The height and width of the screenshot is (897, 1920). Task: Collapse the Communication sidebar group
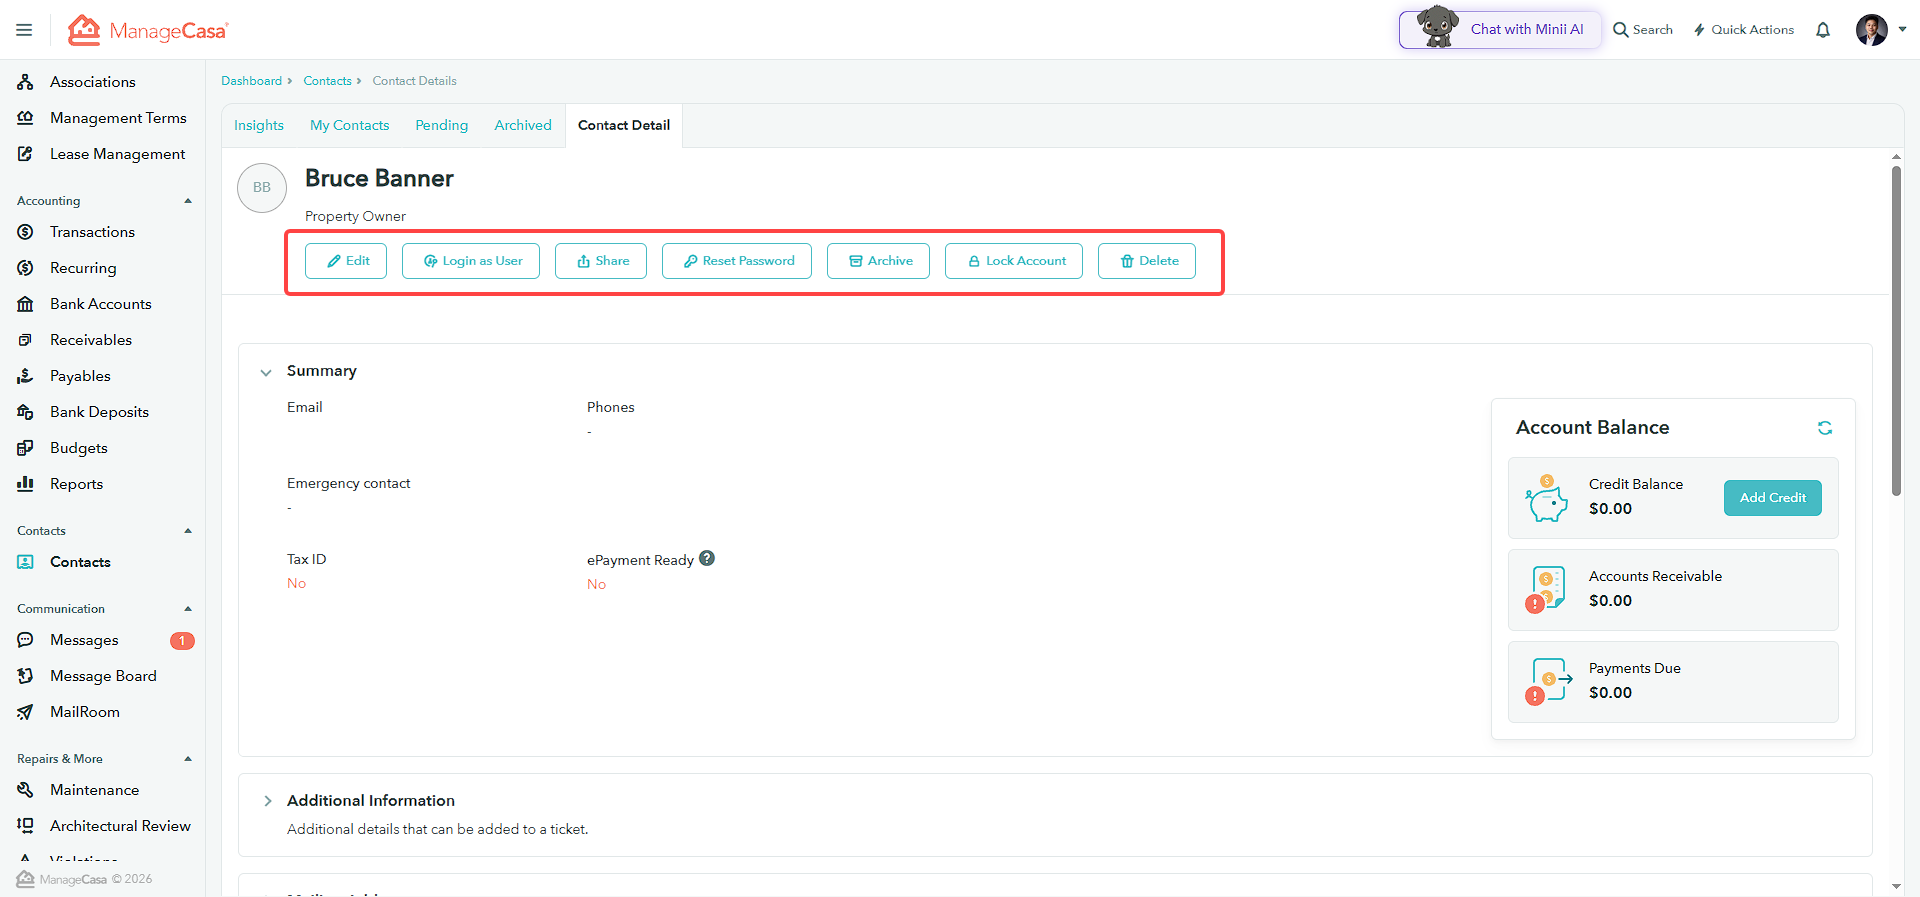(x=188, y=609)
